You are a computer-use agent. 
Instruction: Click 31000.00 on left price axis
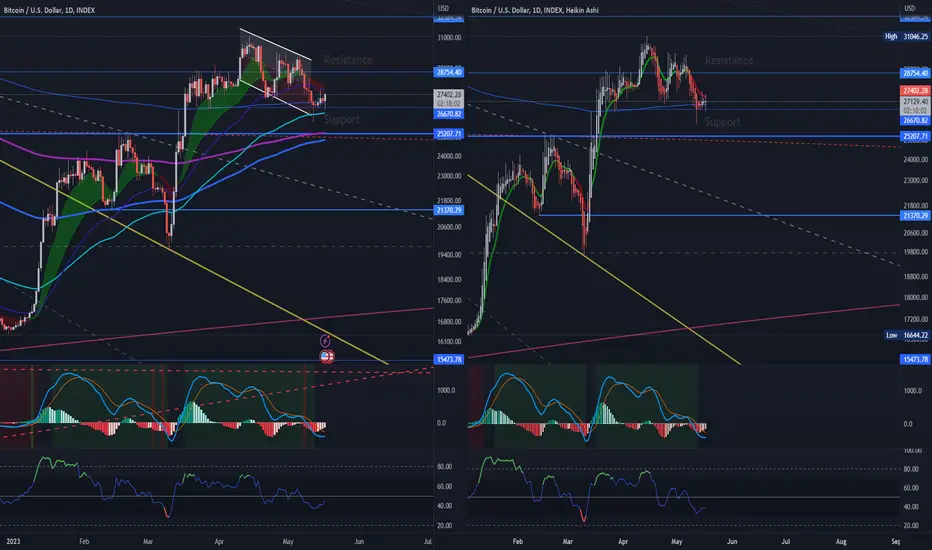[449, 37]
